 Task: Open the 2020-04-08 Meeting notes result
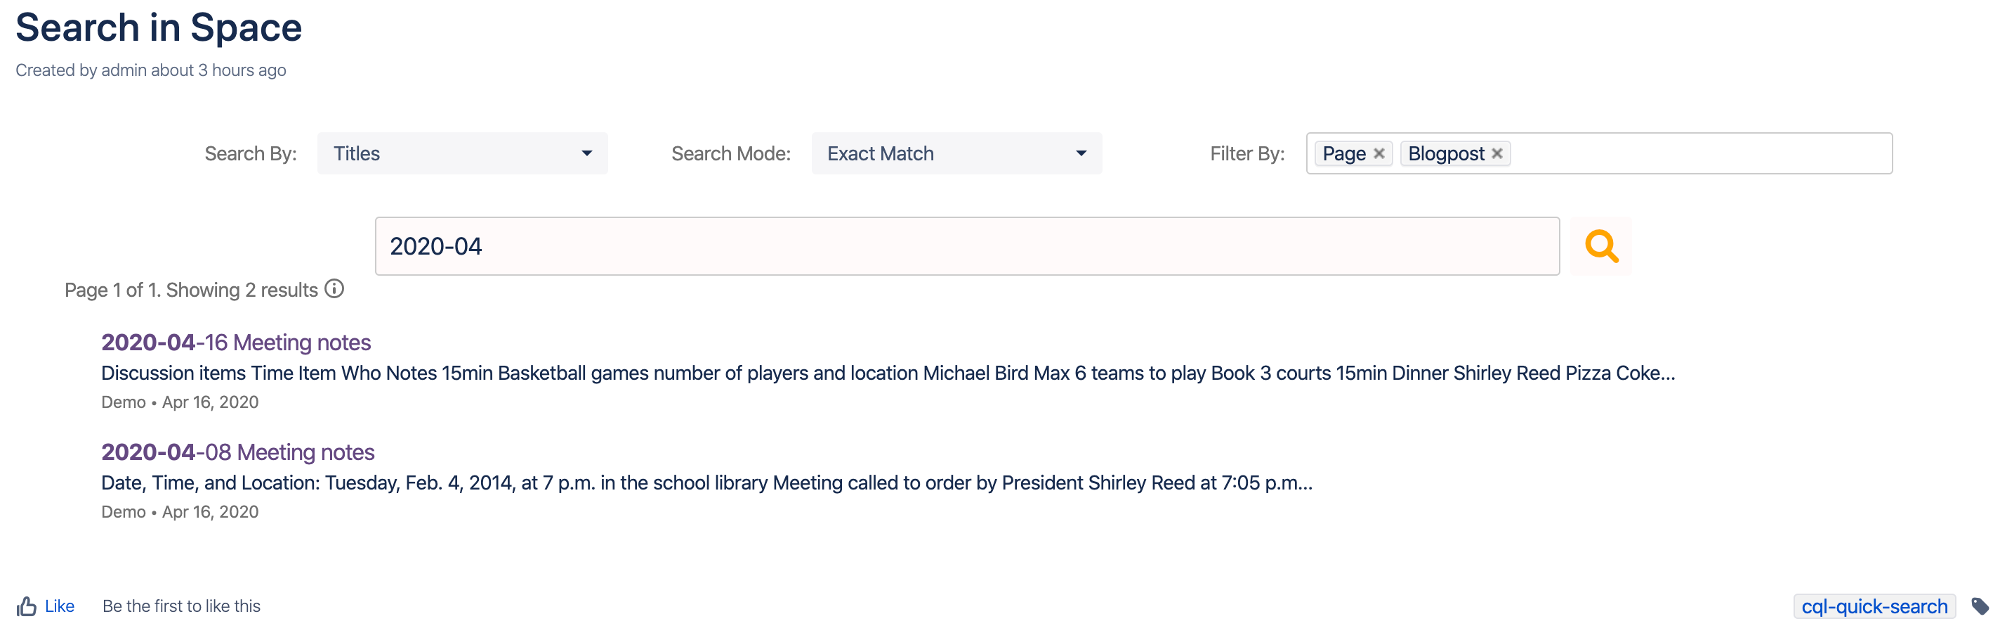[x=238, y=452]
